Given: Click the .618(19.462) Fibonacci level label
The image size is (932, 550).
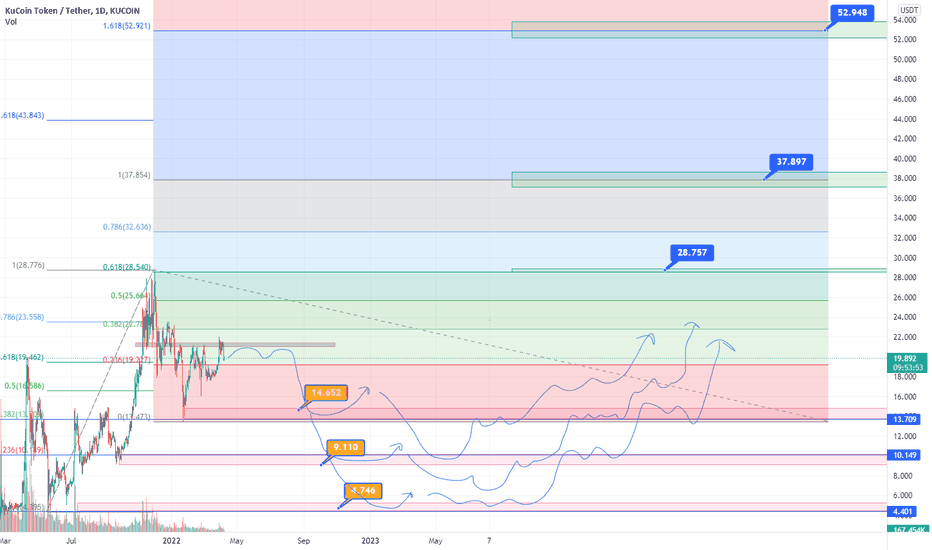Looking at the screenshot, I should 23,357.
